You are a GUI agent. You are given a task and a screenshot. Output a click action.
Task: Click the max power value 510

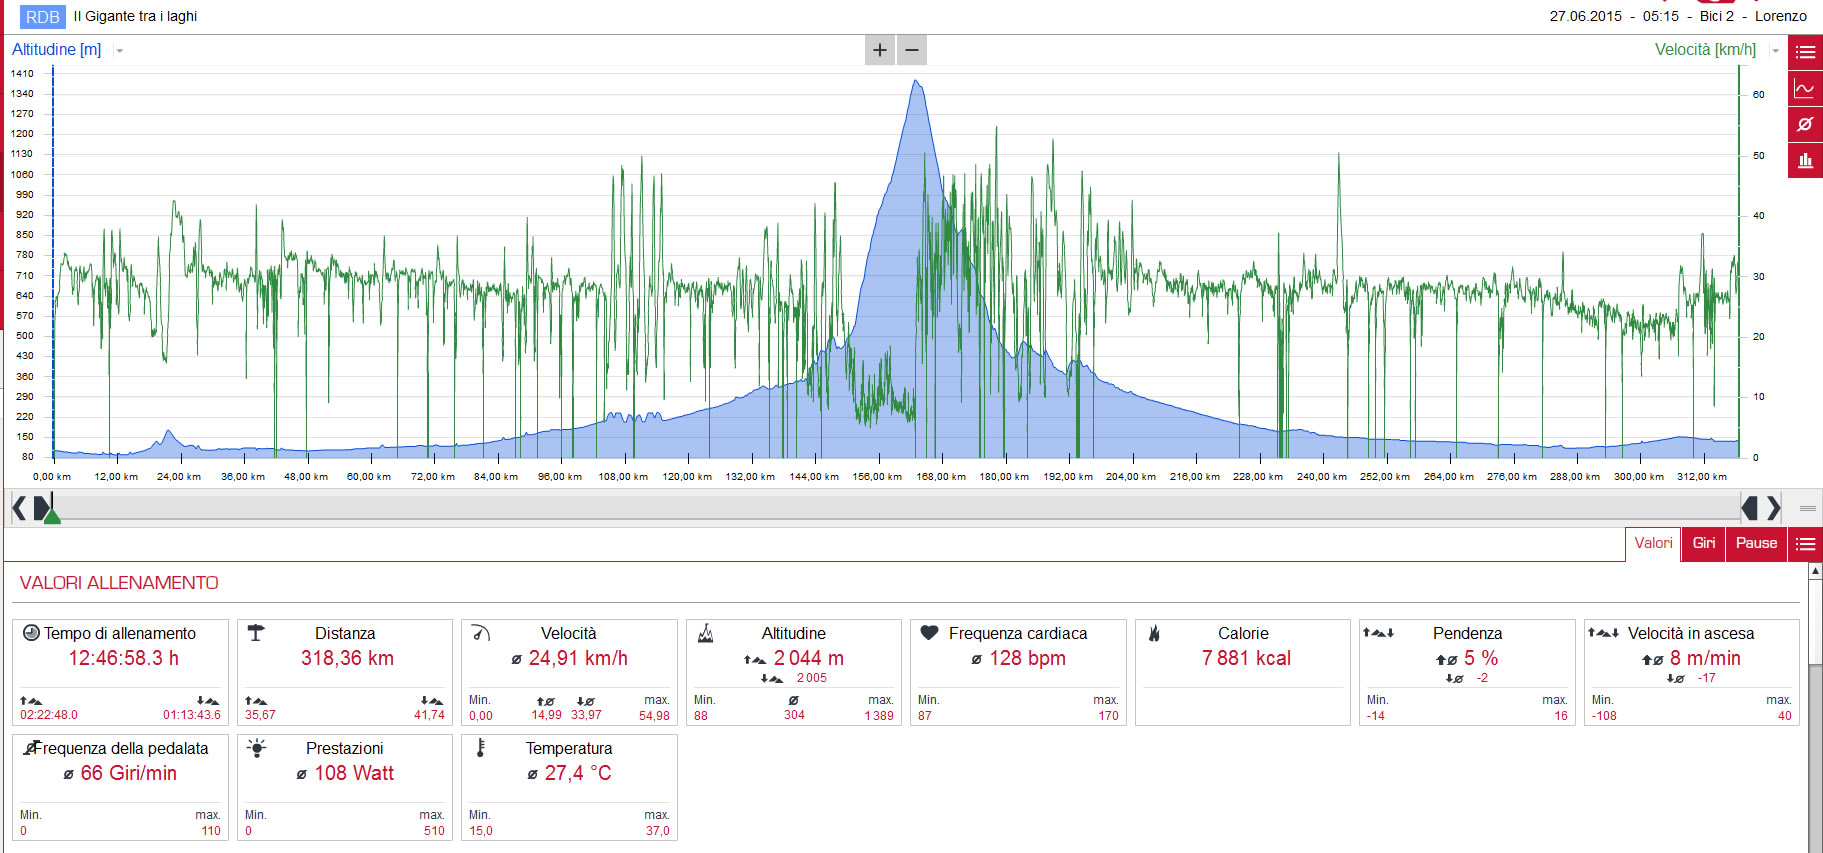pyautogui.click(x=434, y=830)
